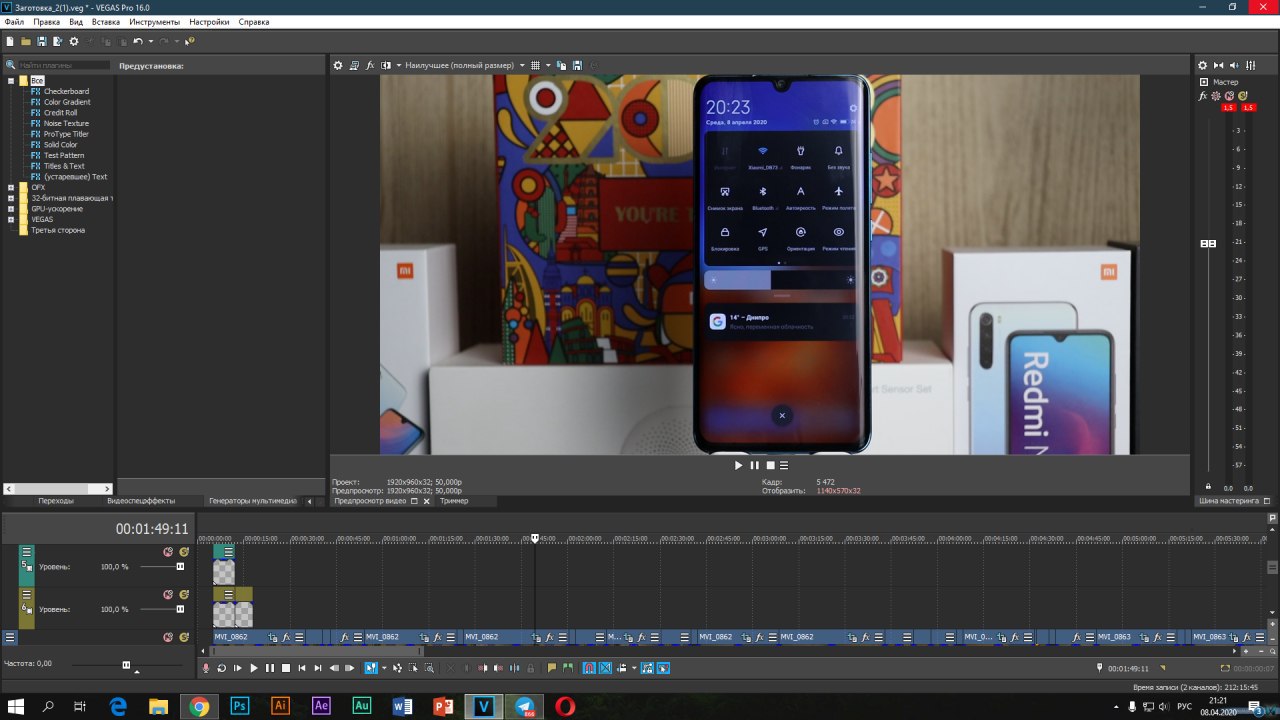Open the Master bus settings gear
The width and height of the screenshot is (1280, 720).
1203,65
